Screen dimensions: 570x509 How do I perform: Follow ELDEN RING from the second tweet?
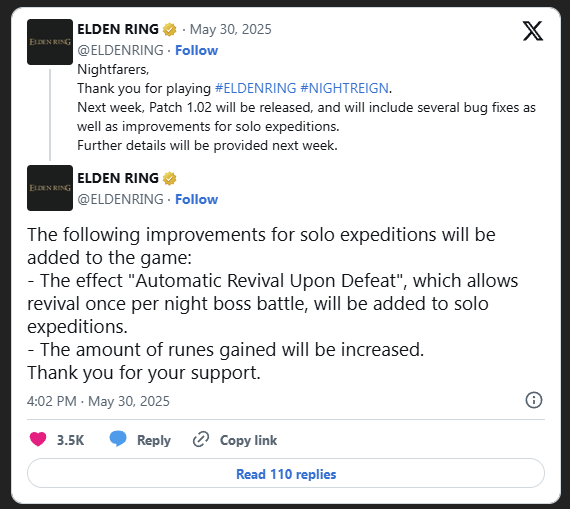(196, 199)
